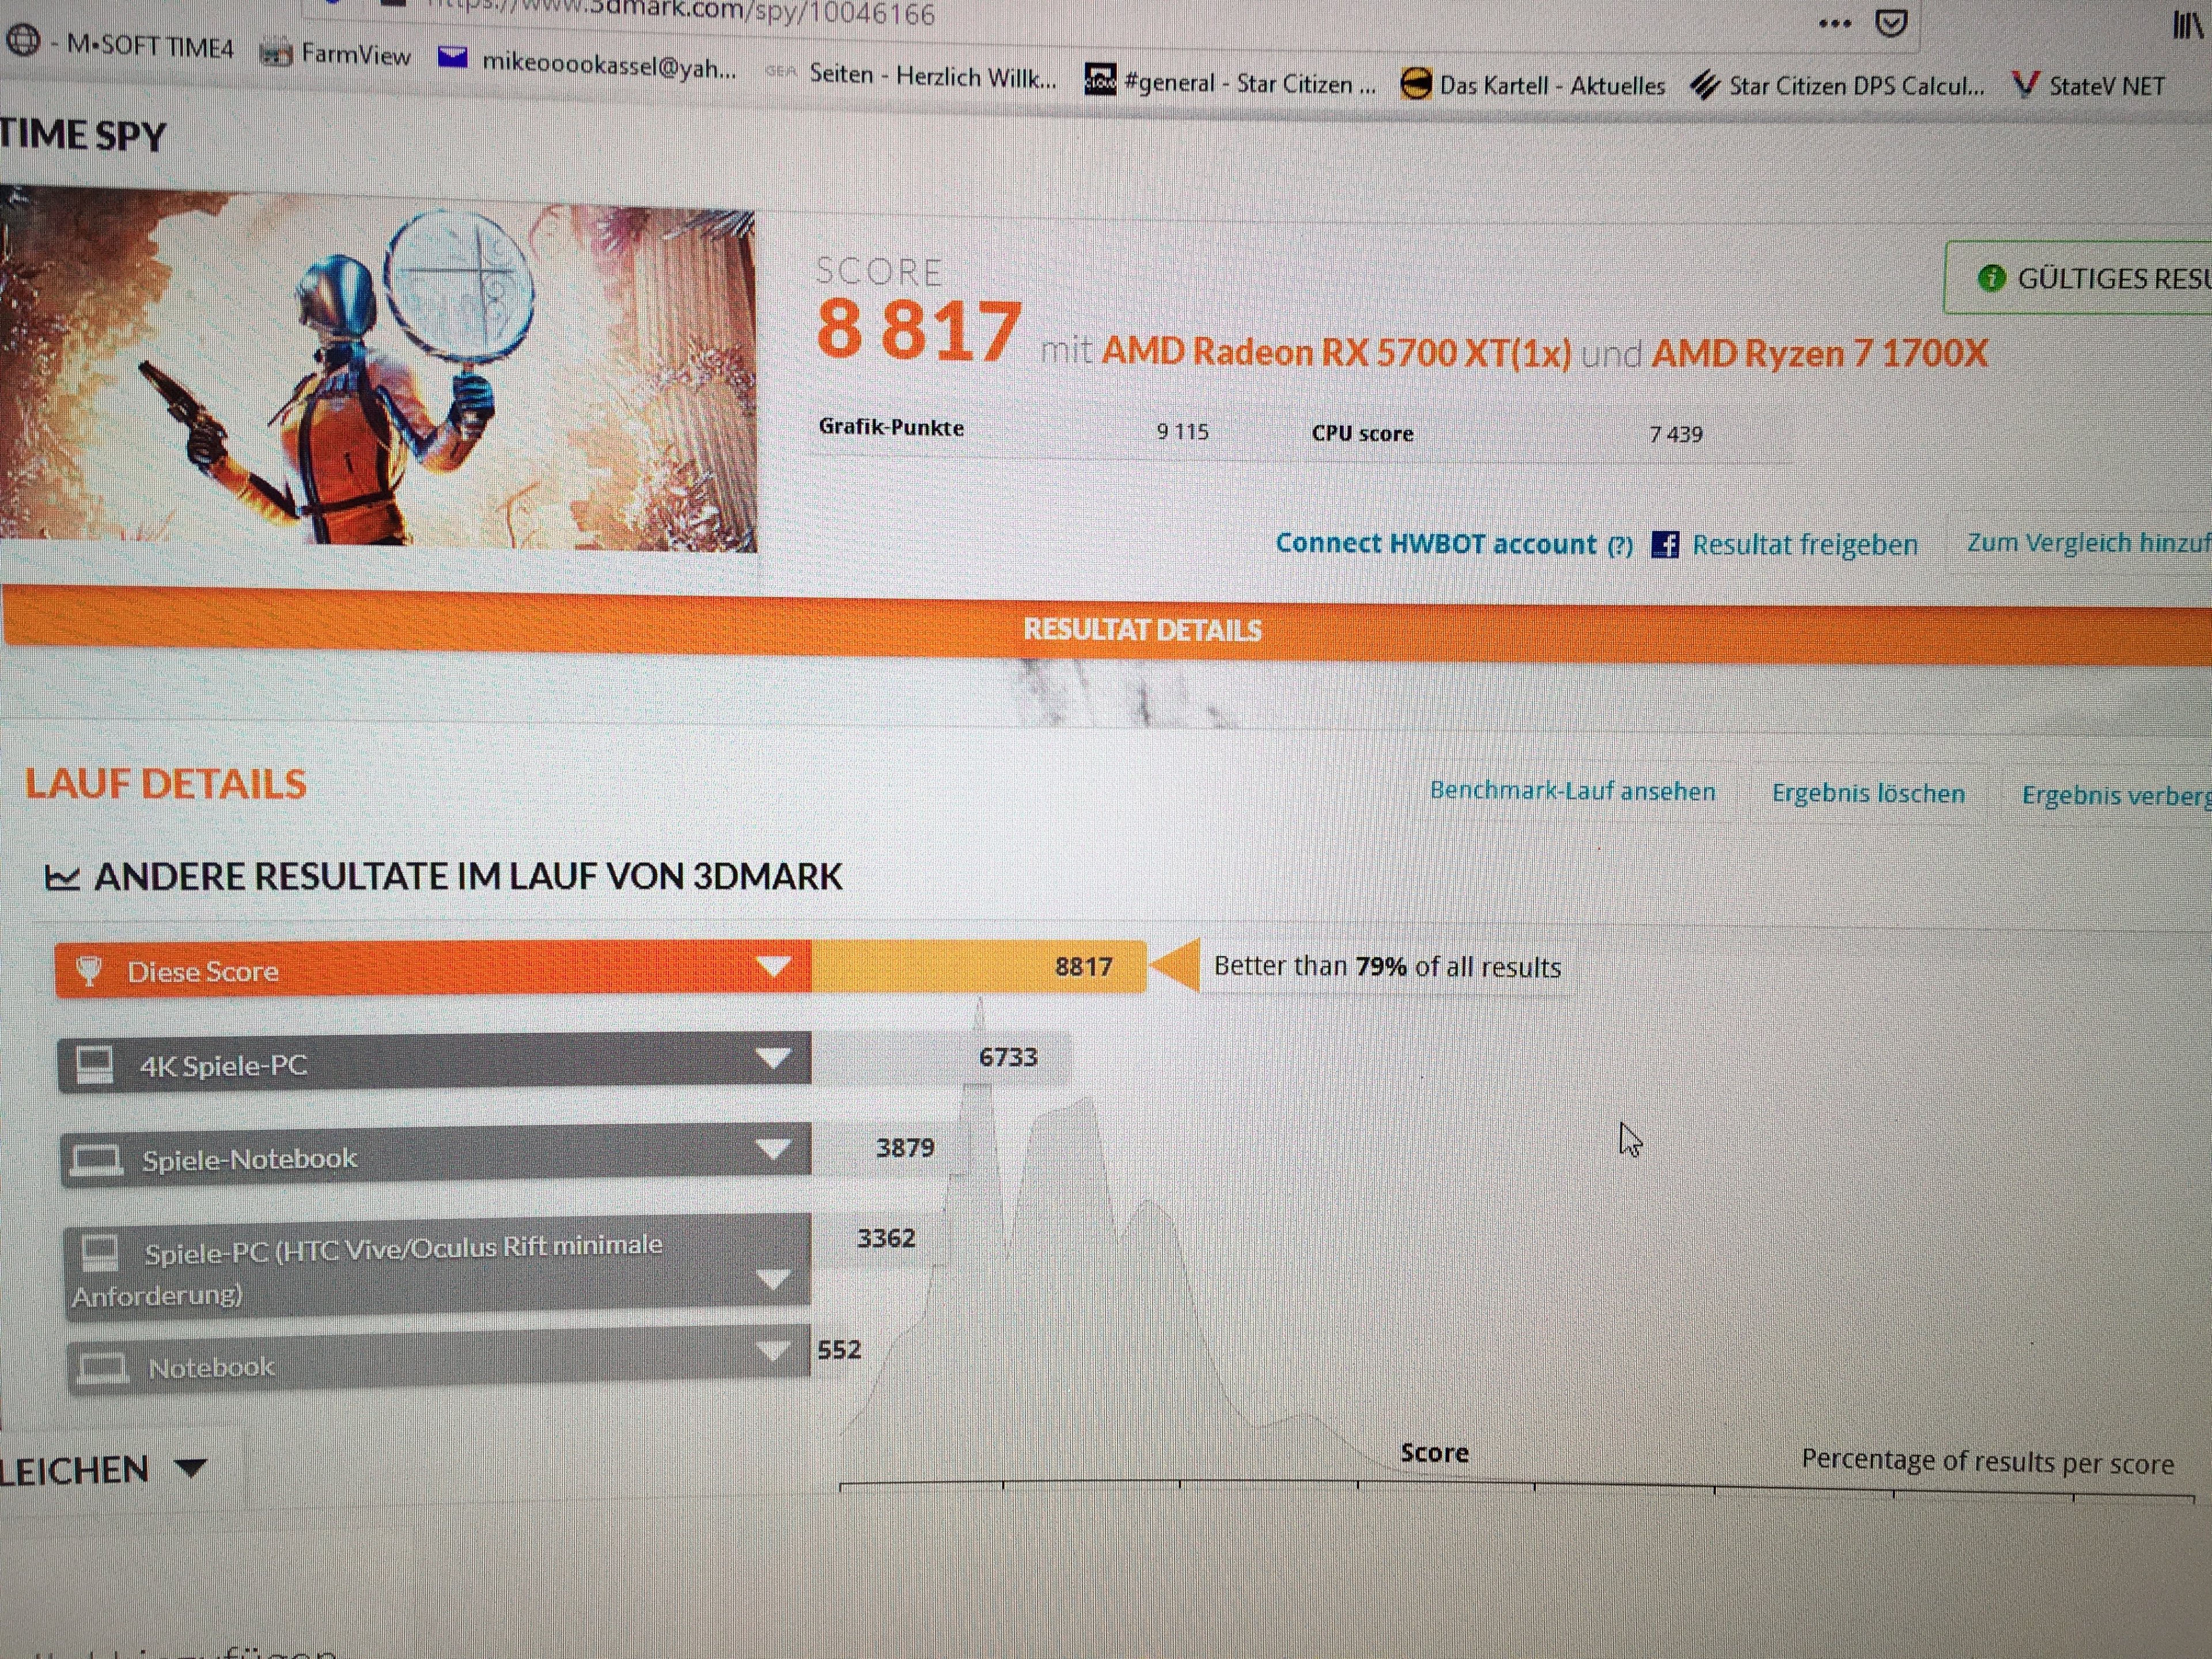Screen dimensions: 2212x1659
Task: Click Benchmark-Lauf ansehen link
Action: coord(1572,791)
